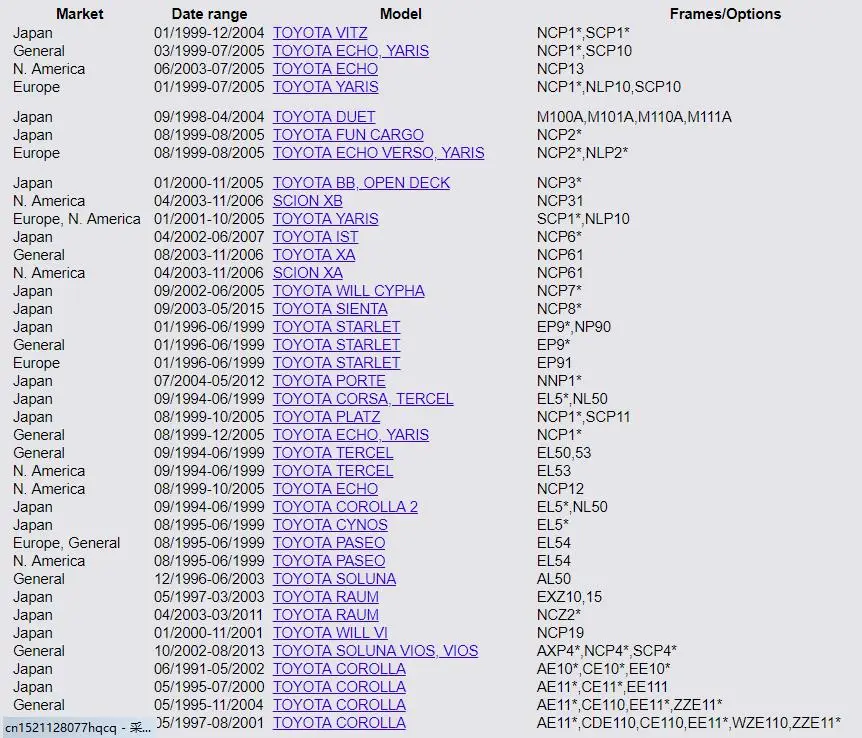This screenshot has height=738, width=862.
Task: Open the TOYOTA VITZ model link
Action: click(x=320, y=33)
